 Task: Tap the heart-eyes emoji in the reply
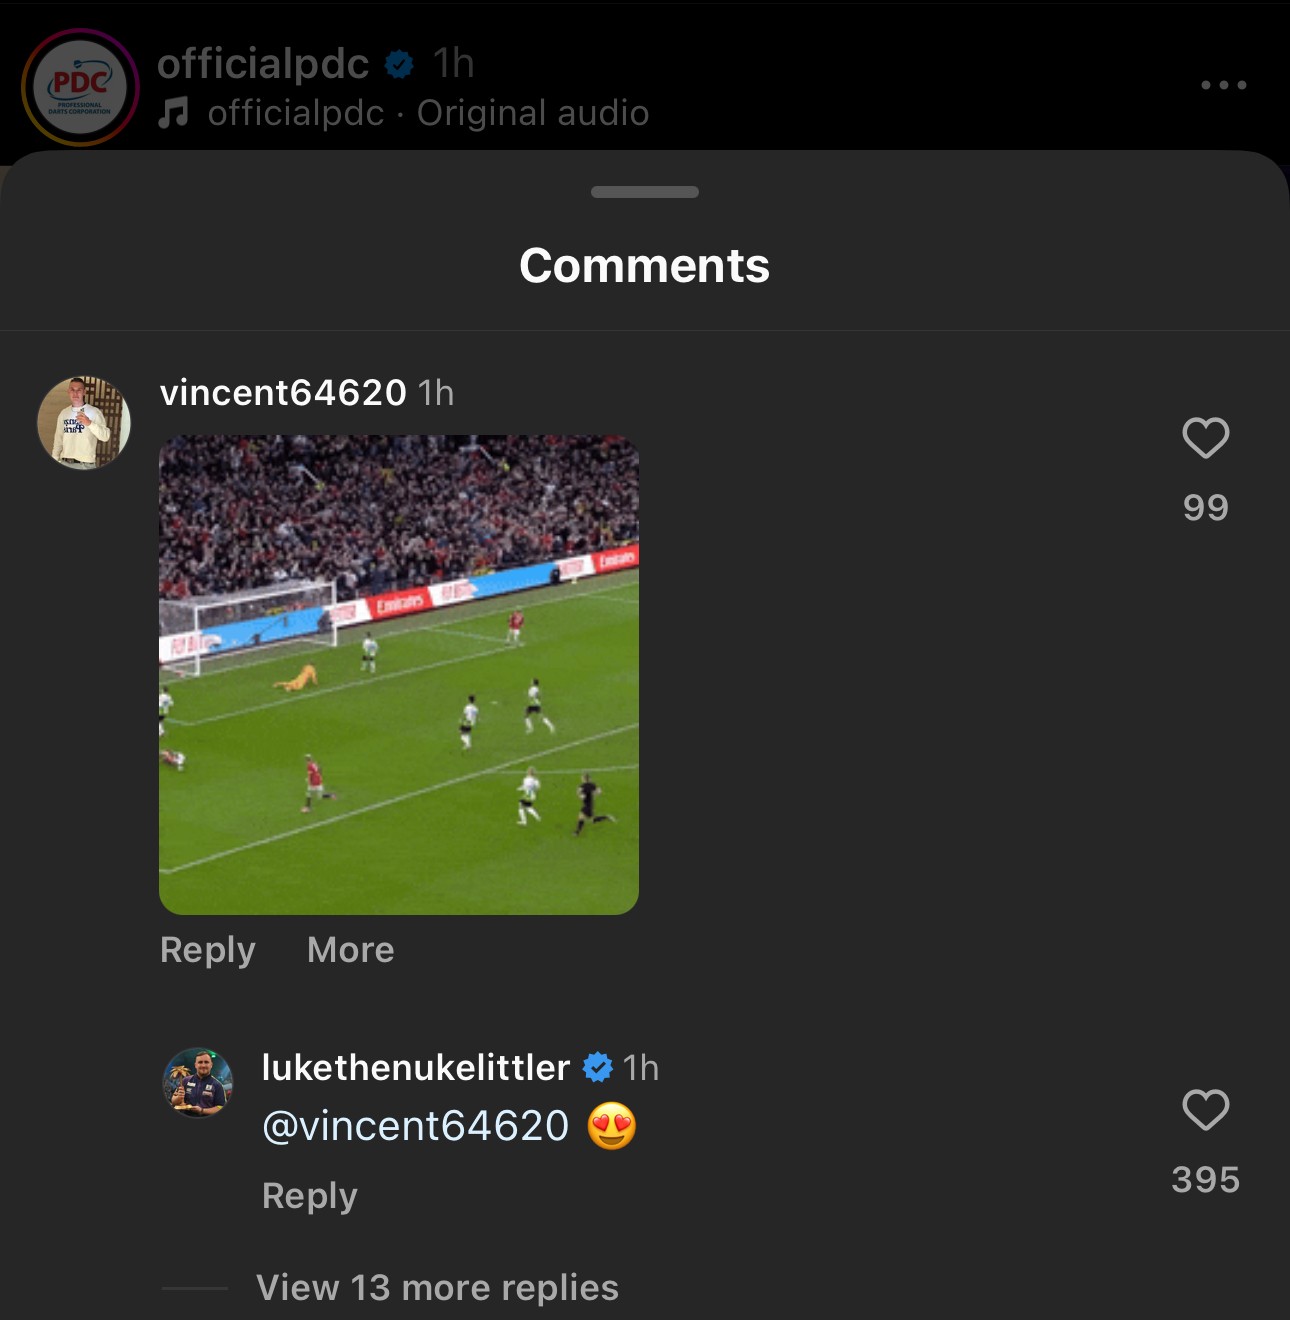tap(612, 1126)
